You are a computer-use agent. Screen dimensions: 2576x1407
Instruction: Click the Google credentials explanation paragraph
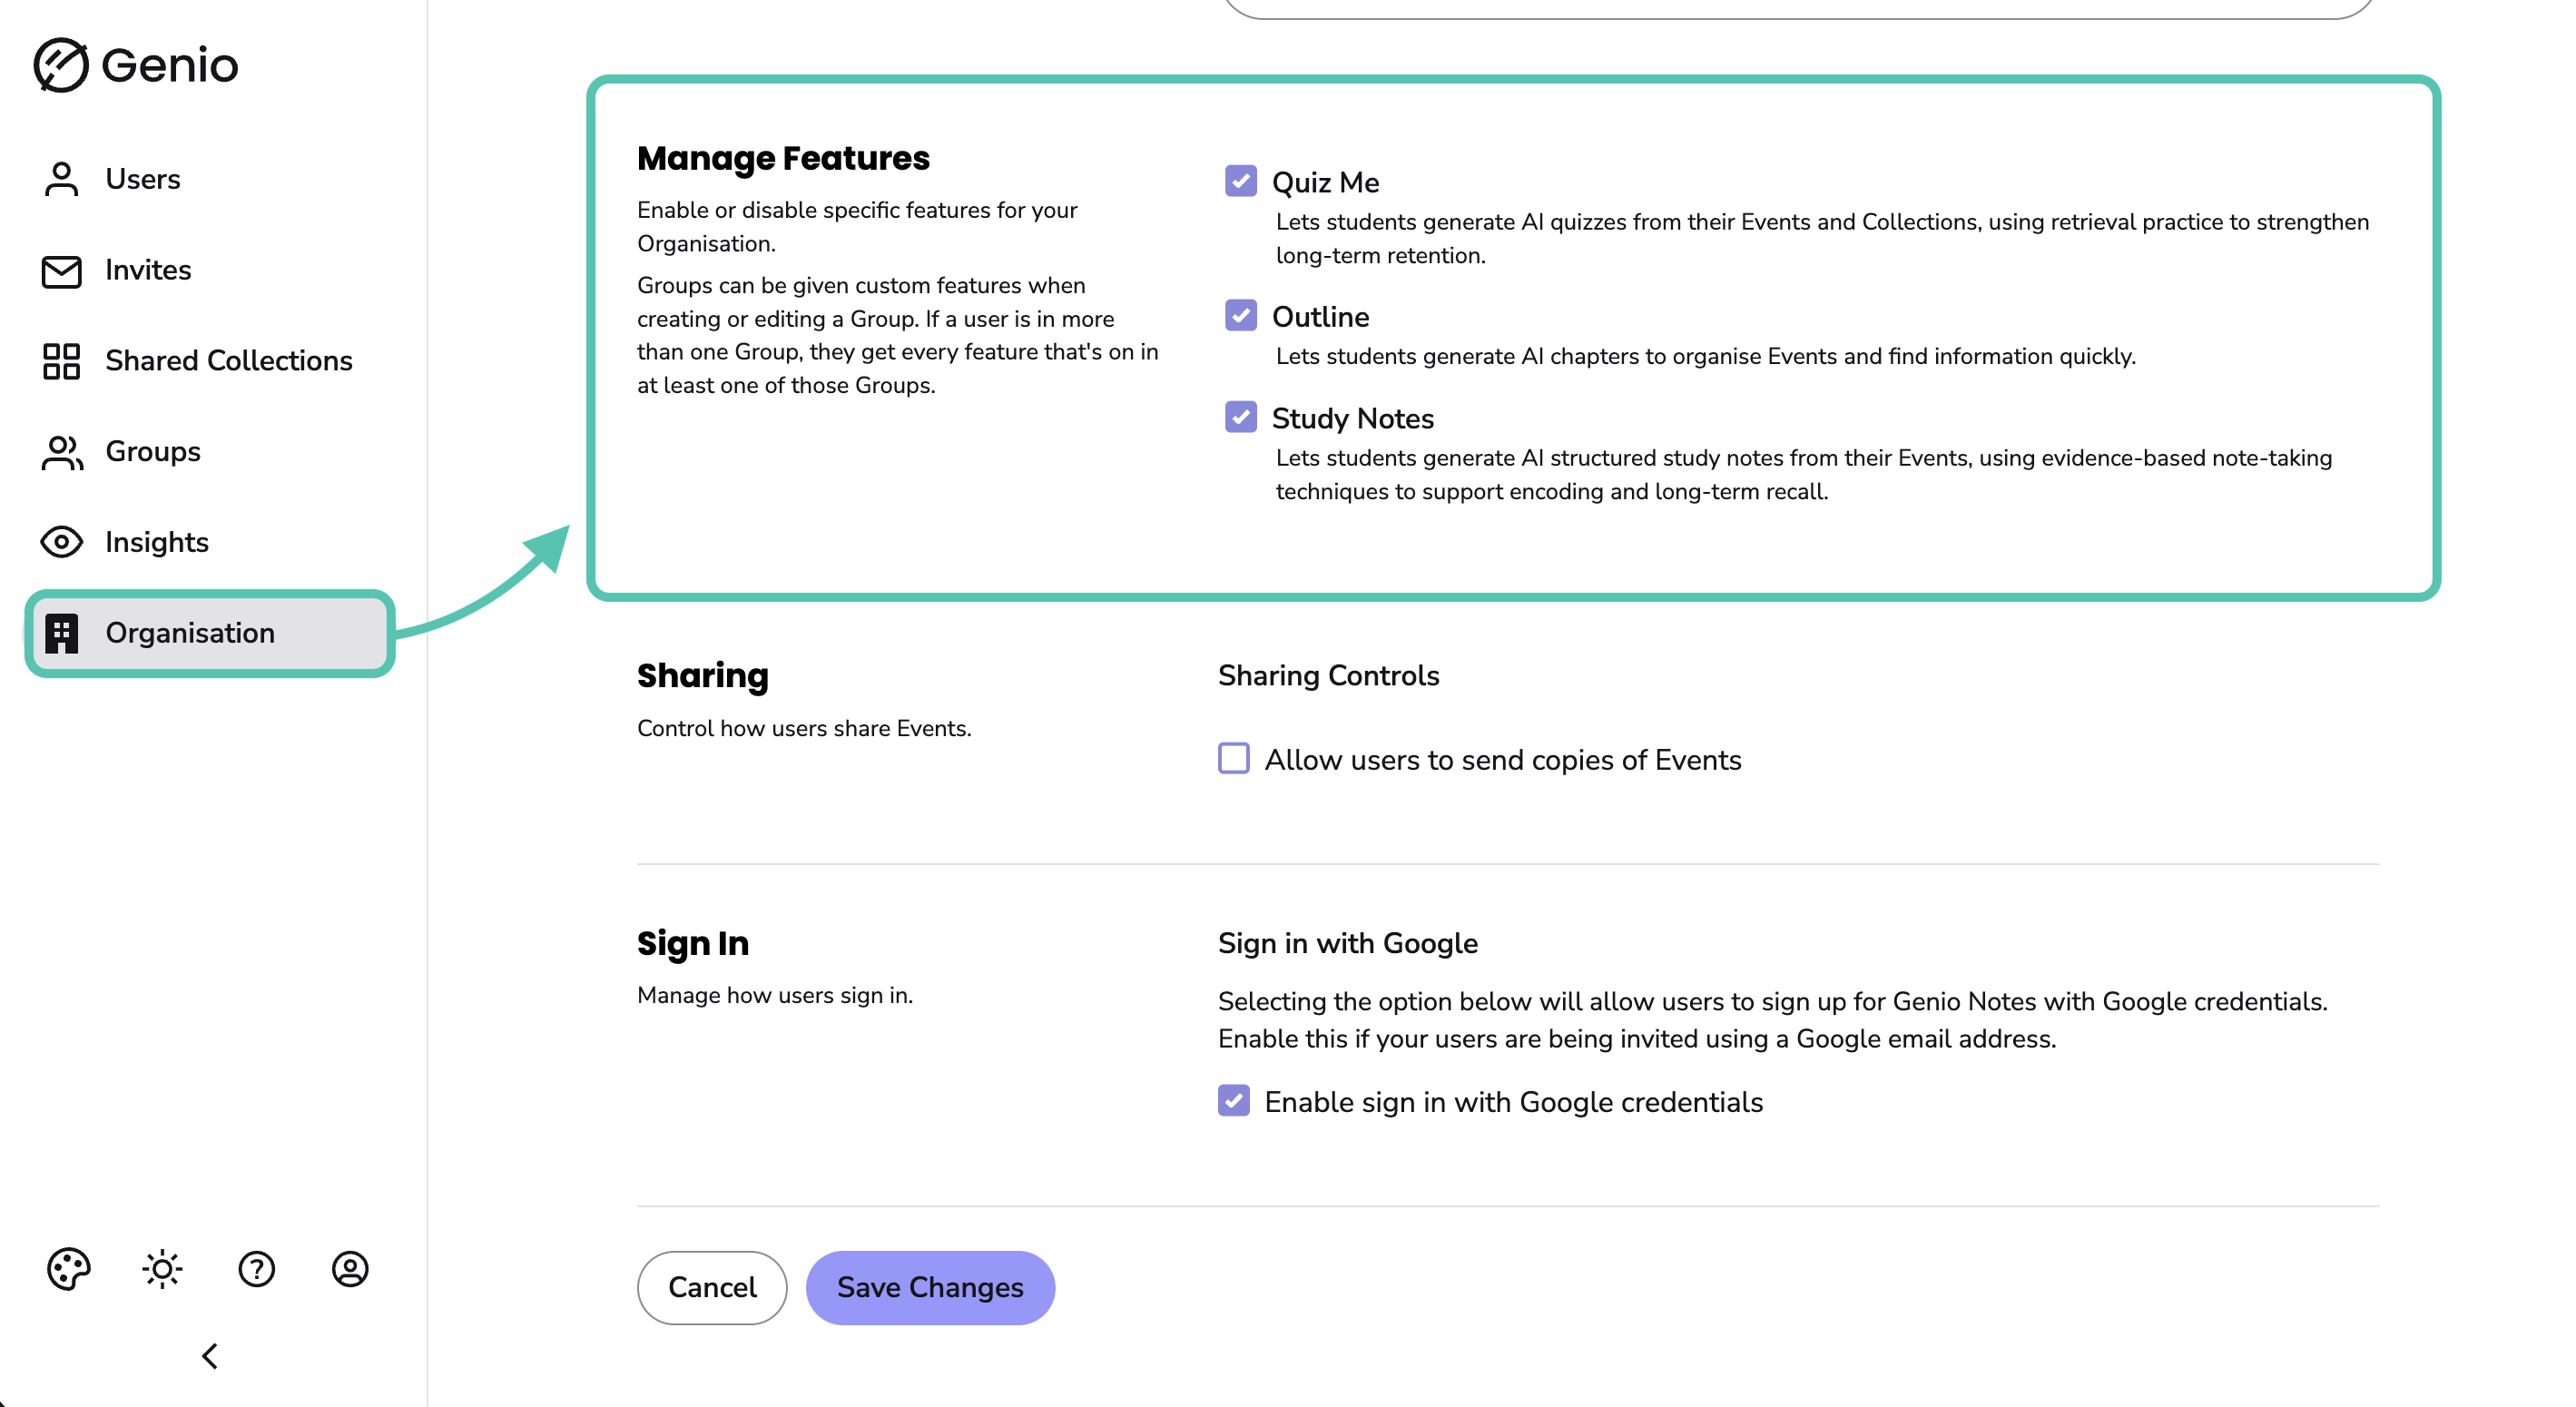pyautogui.click(x=1772, y=1020)
